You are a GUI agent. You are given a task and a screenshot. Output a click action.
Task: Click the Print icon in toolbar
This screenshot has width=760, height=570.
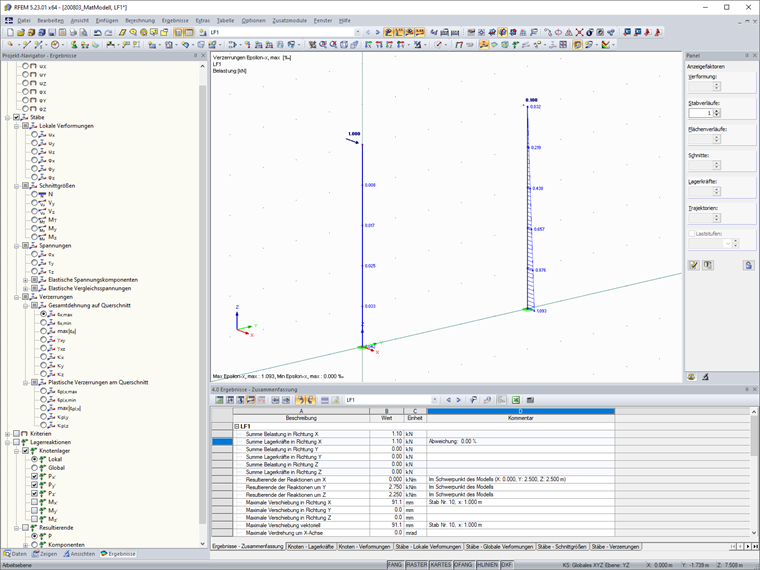click(73, 32)
